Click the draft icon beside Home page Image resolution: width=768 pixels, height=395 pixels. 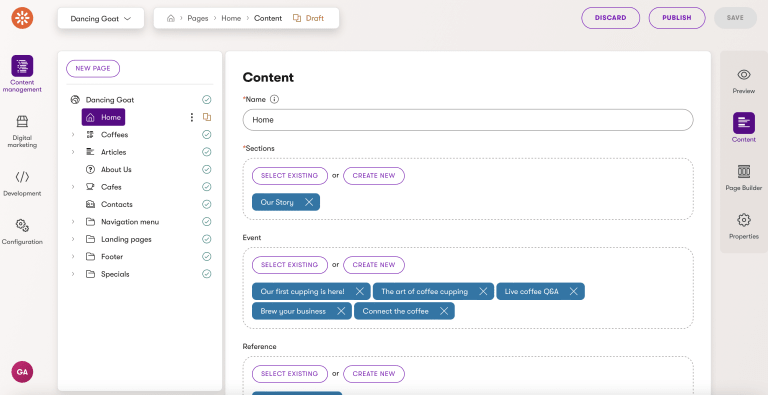coord(207,117)
